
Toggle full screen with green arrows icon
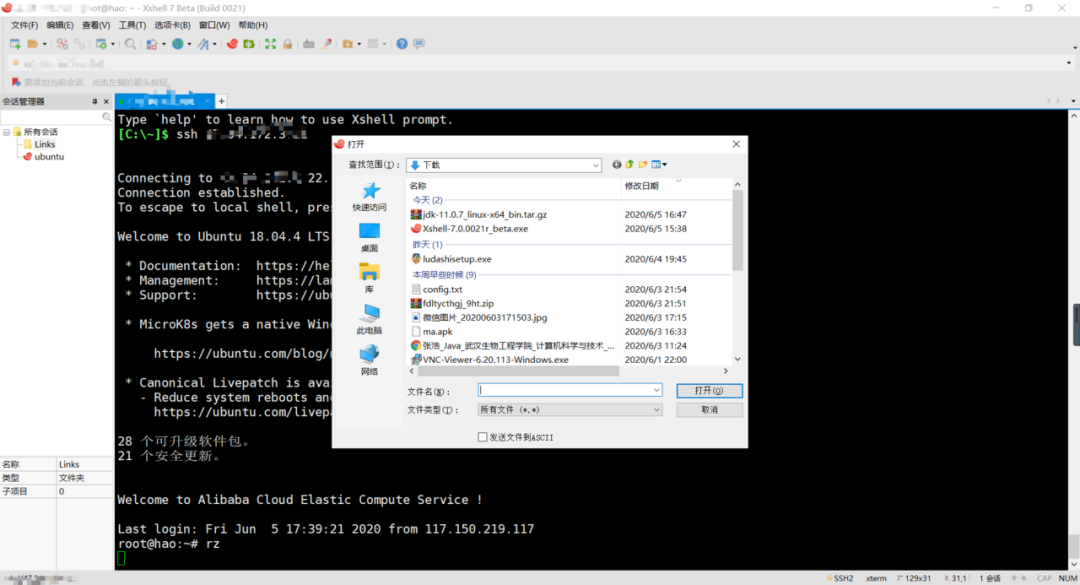271,44
